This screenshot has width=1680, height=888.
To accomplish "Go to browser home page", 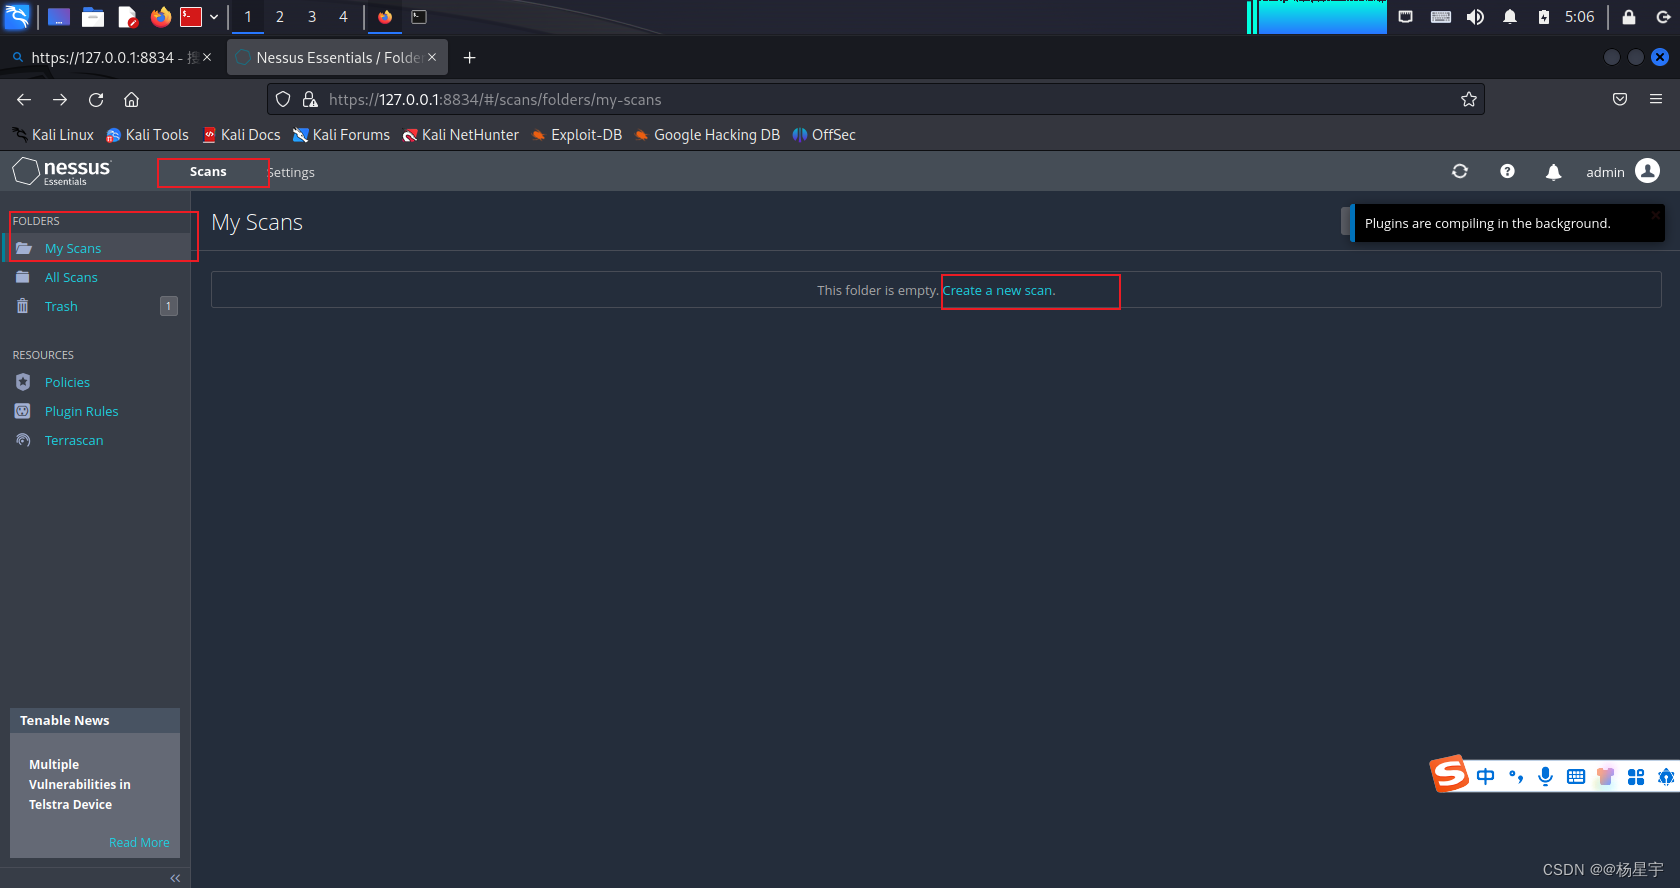I will (x=131, y=99).
